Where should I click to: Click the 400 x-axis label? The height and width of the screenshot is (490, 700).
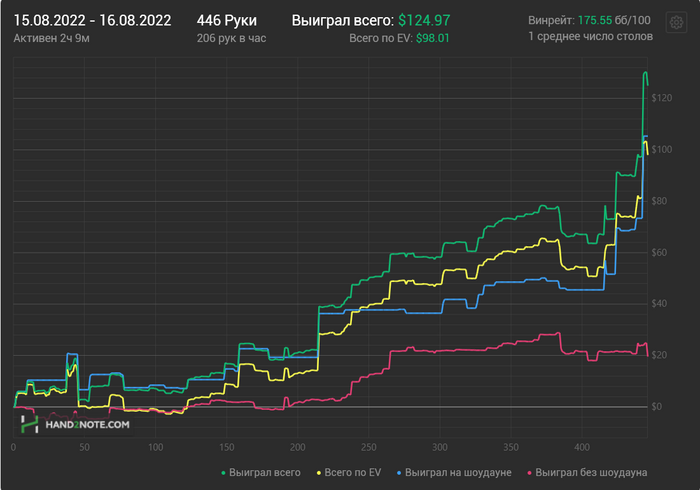point(582,447)
